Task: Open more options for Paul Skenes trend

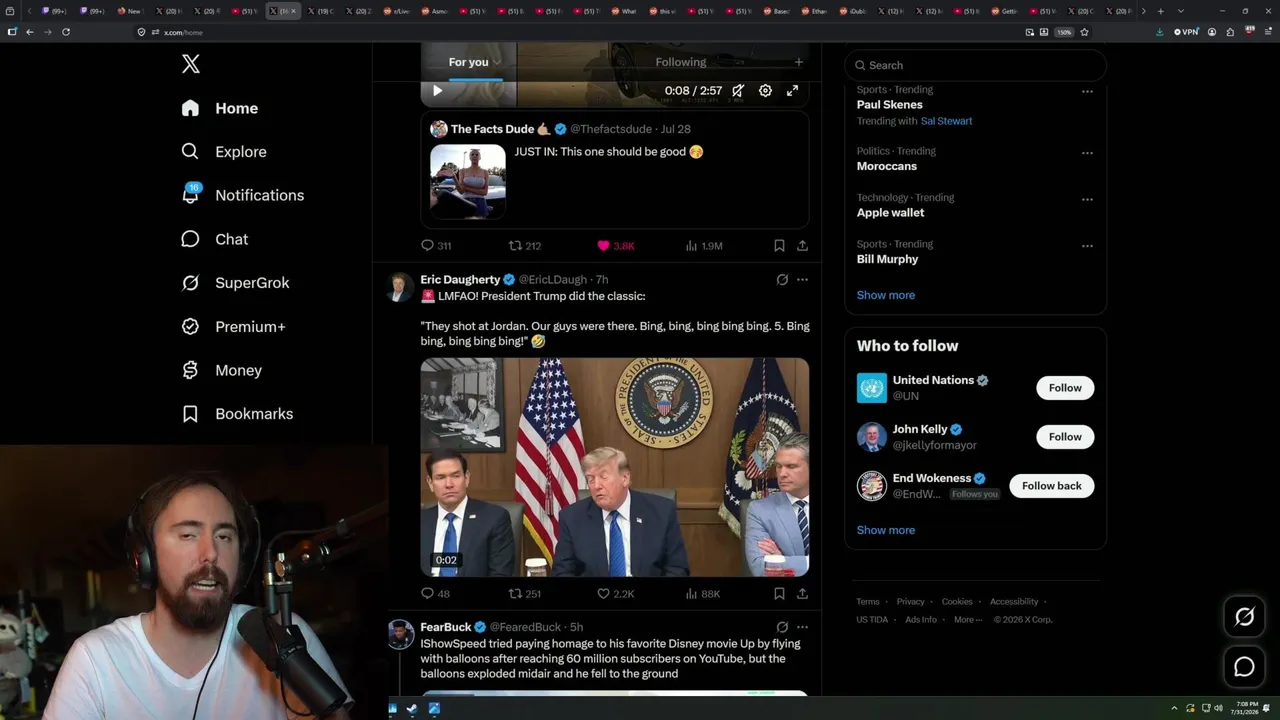Action: coord(1087,91)
